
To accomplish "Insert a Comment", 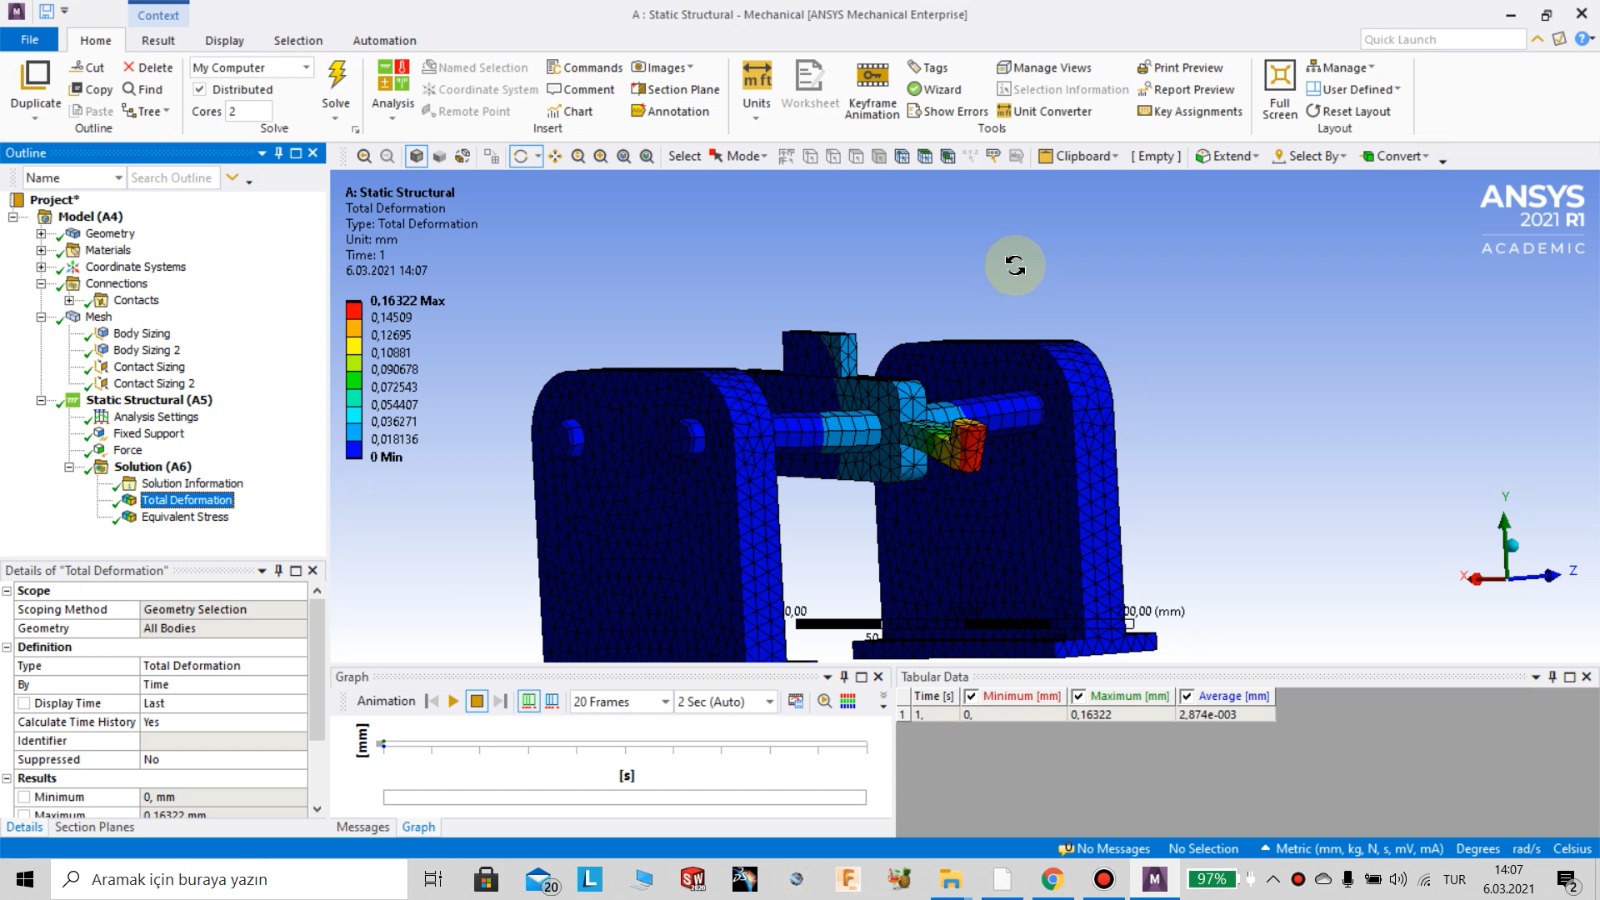I will pyautogui.click(x=582, y=89).
